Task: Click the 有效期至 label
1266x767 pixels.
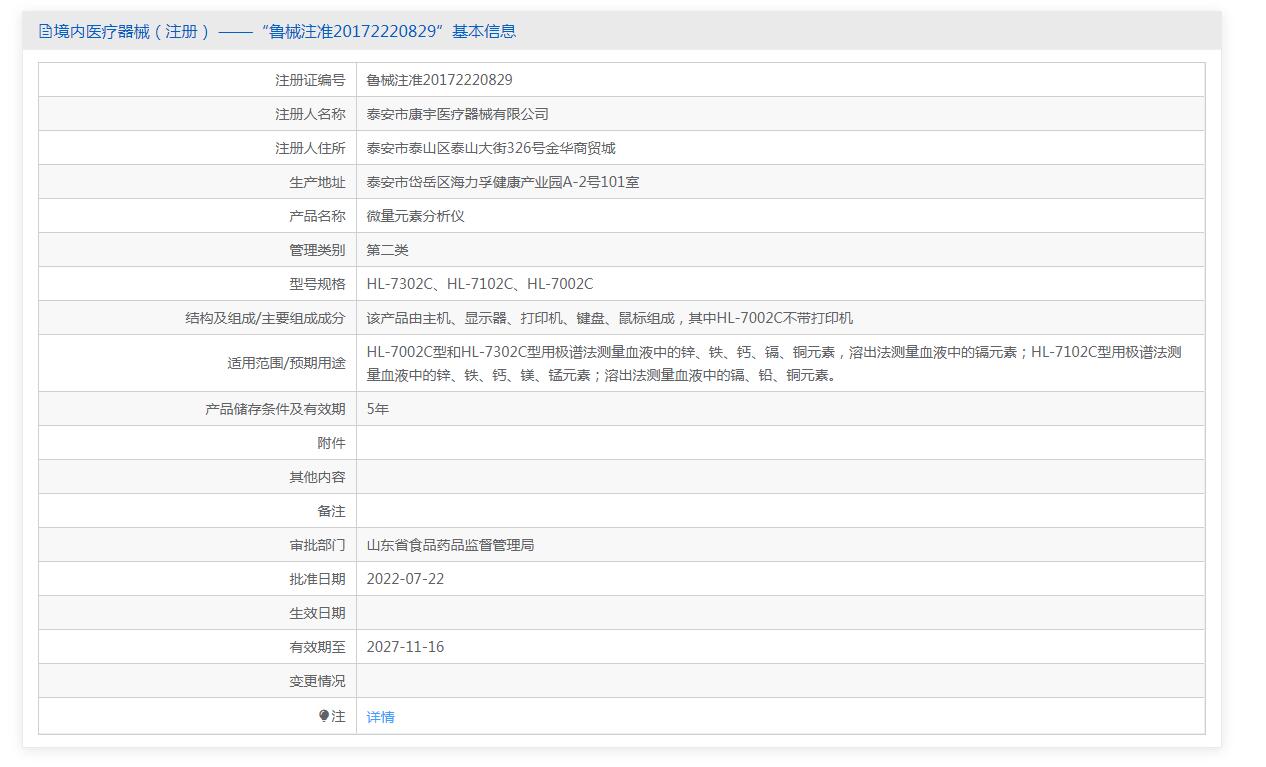Action: coord(317,647)
